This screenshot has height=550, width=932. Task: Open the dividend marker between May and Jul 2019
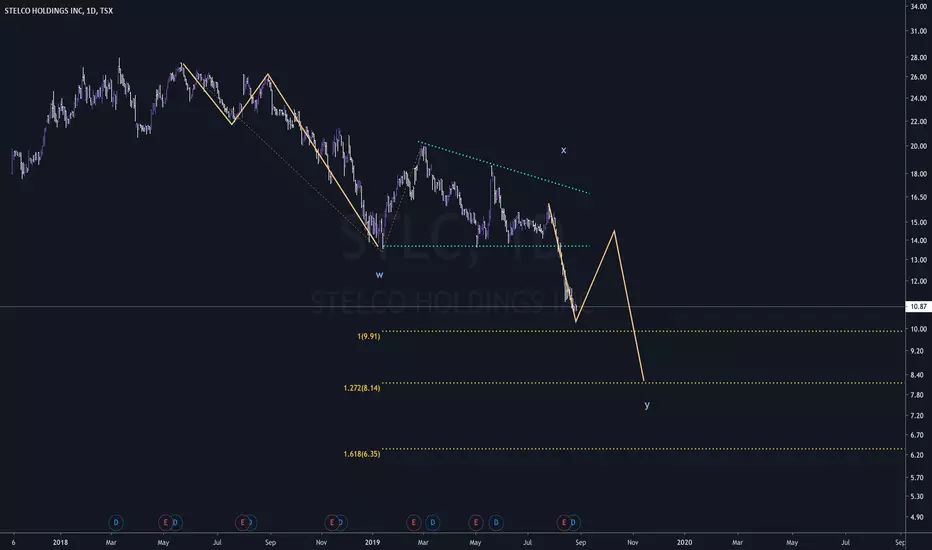click(x=496, y=523)
